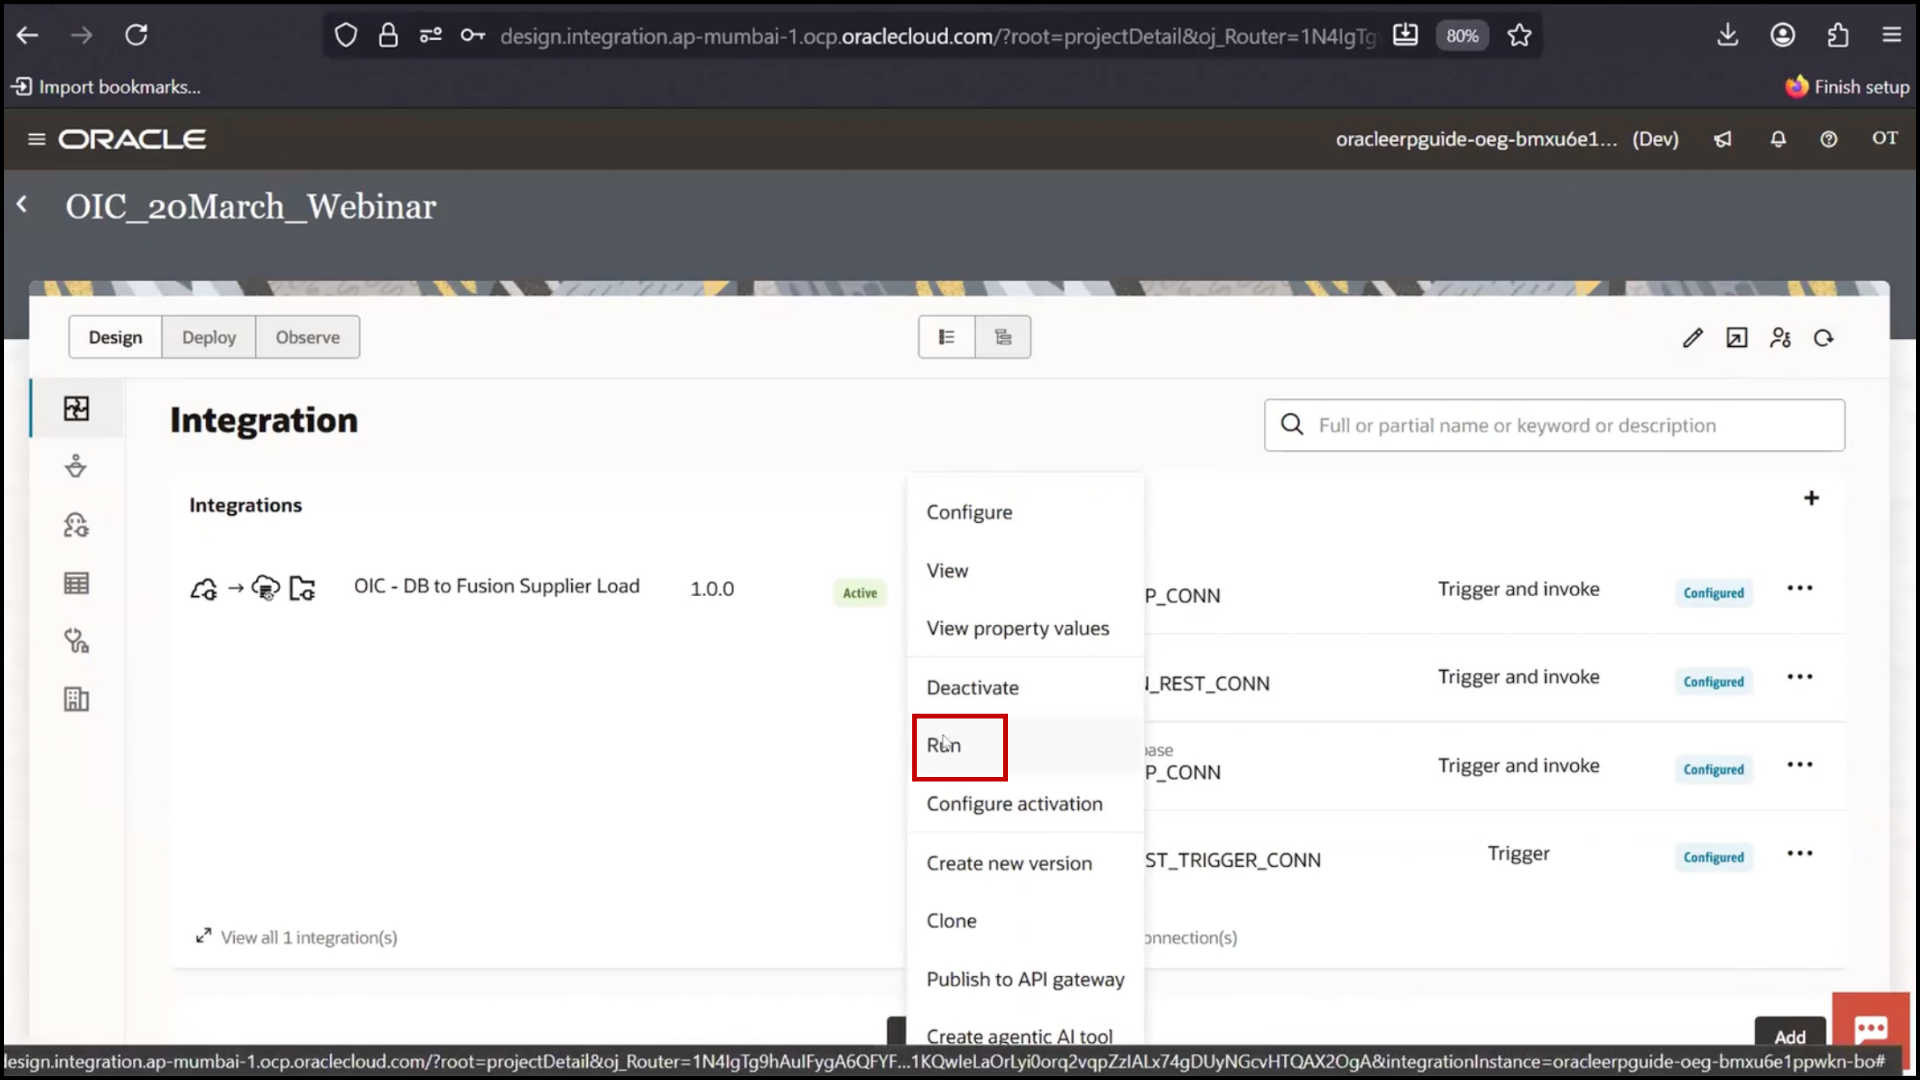
Task: Click the padlock site security icon
Action: point(388,36)
